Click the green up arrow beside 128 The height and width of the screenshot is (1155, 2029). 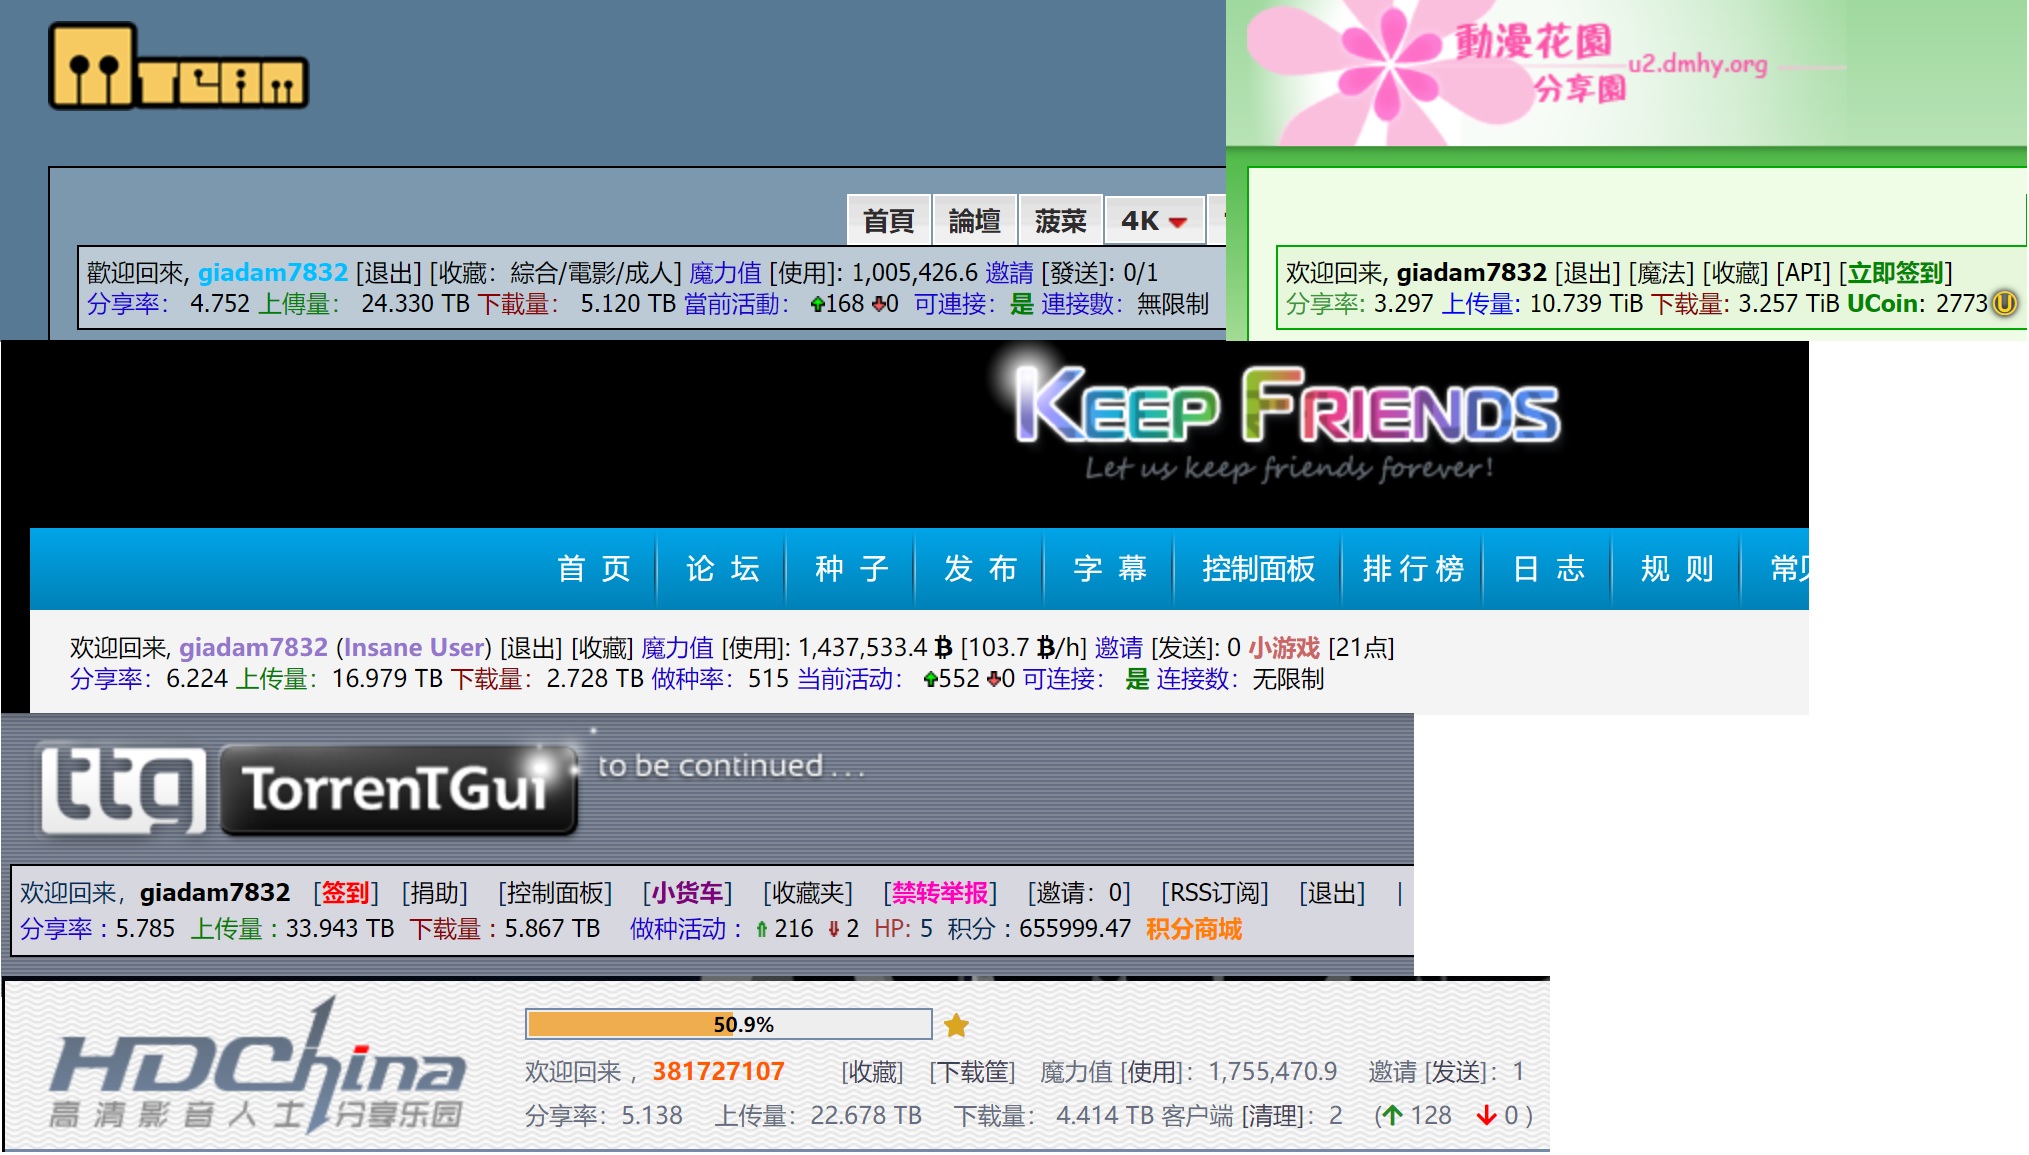(x=1393, y=1115)
